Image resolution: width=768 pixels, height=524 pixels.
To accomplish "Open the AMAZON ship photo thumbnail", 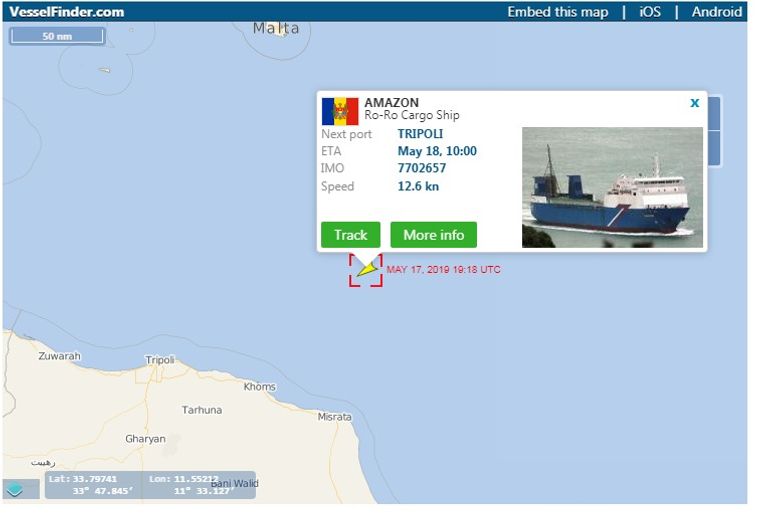I will tap(612, 187).
